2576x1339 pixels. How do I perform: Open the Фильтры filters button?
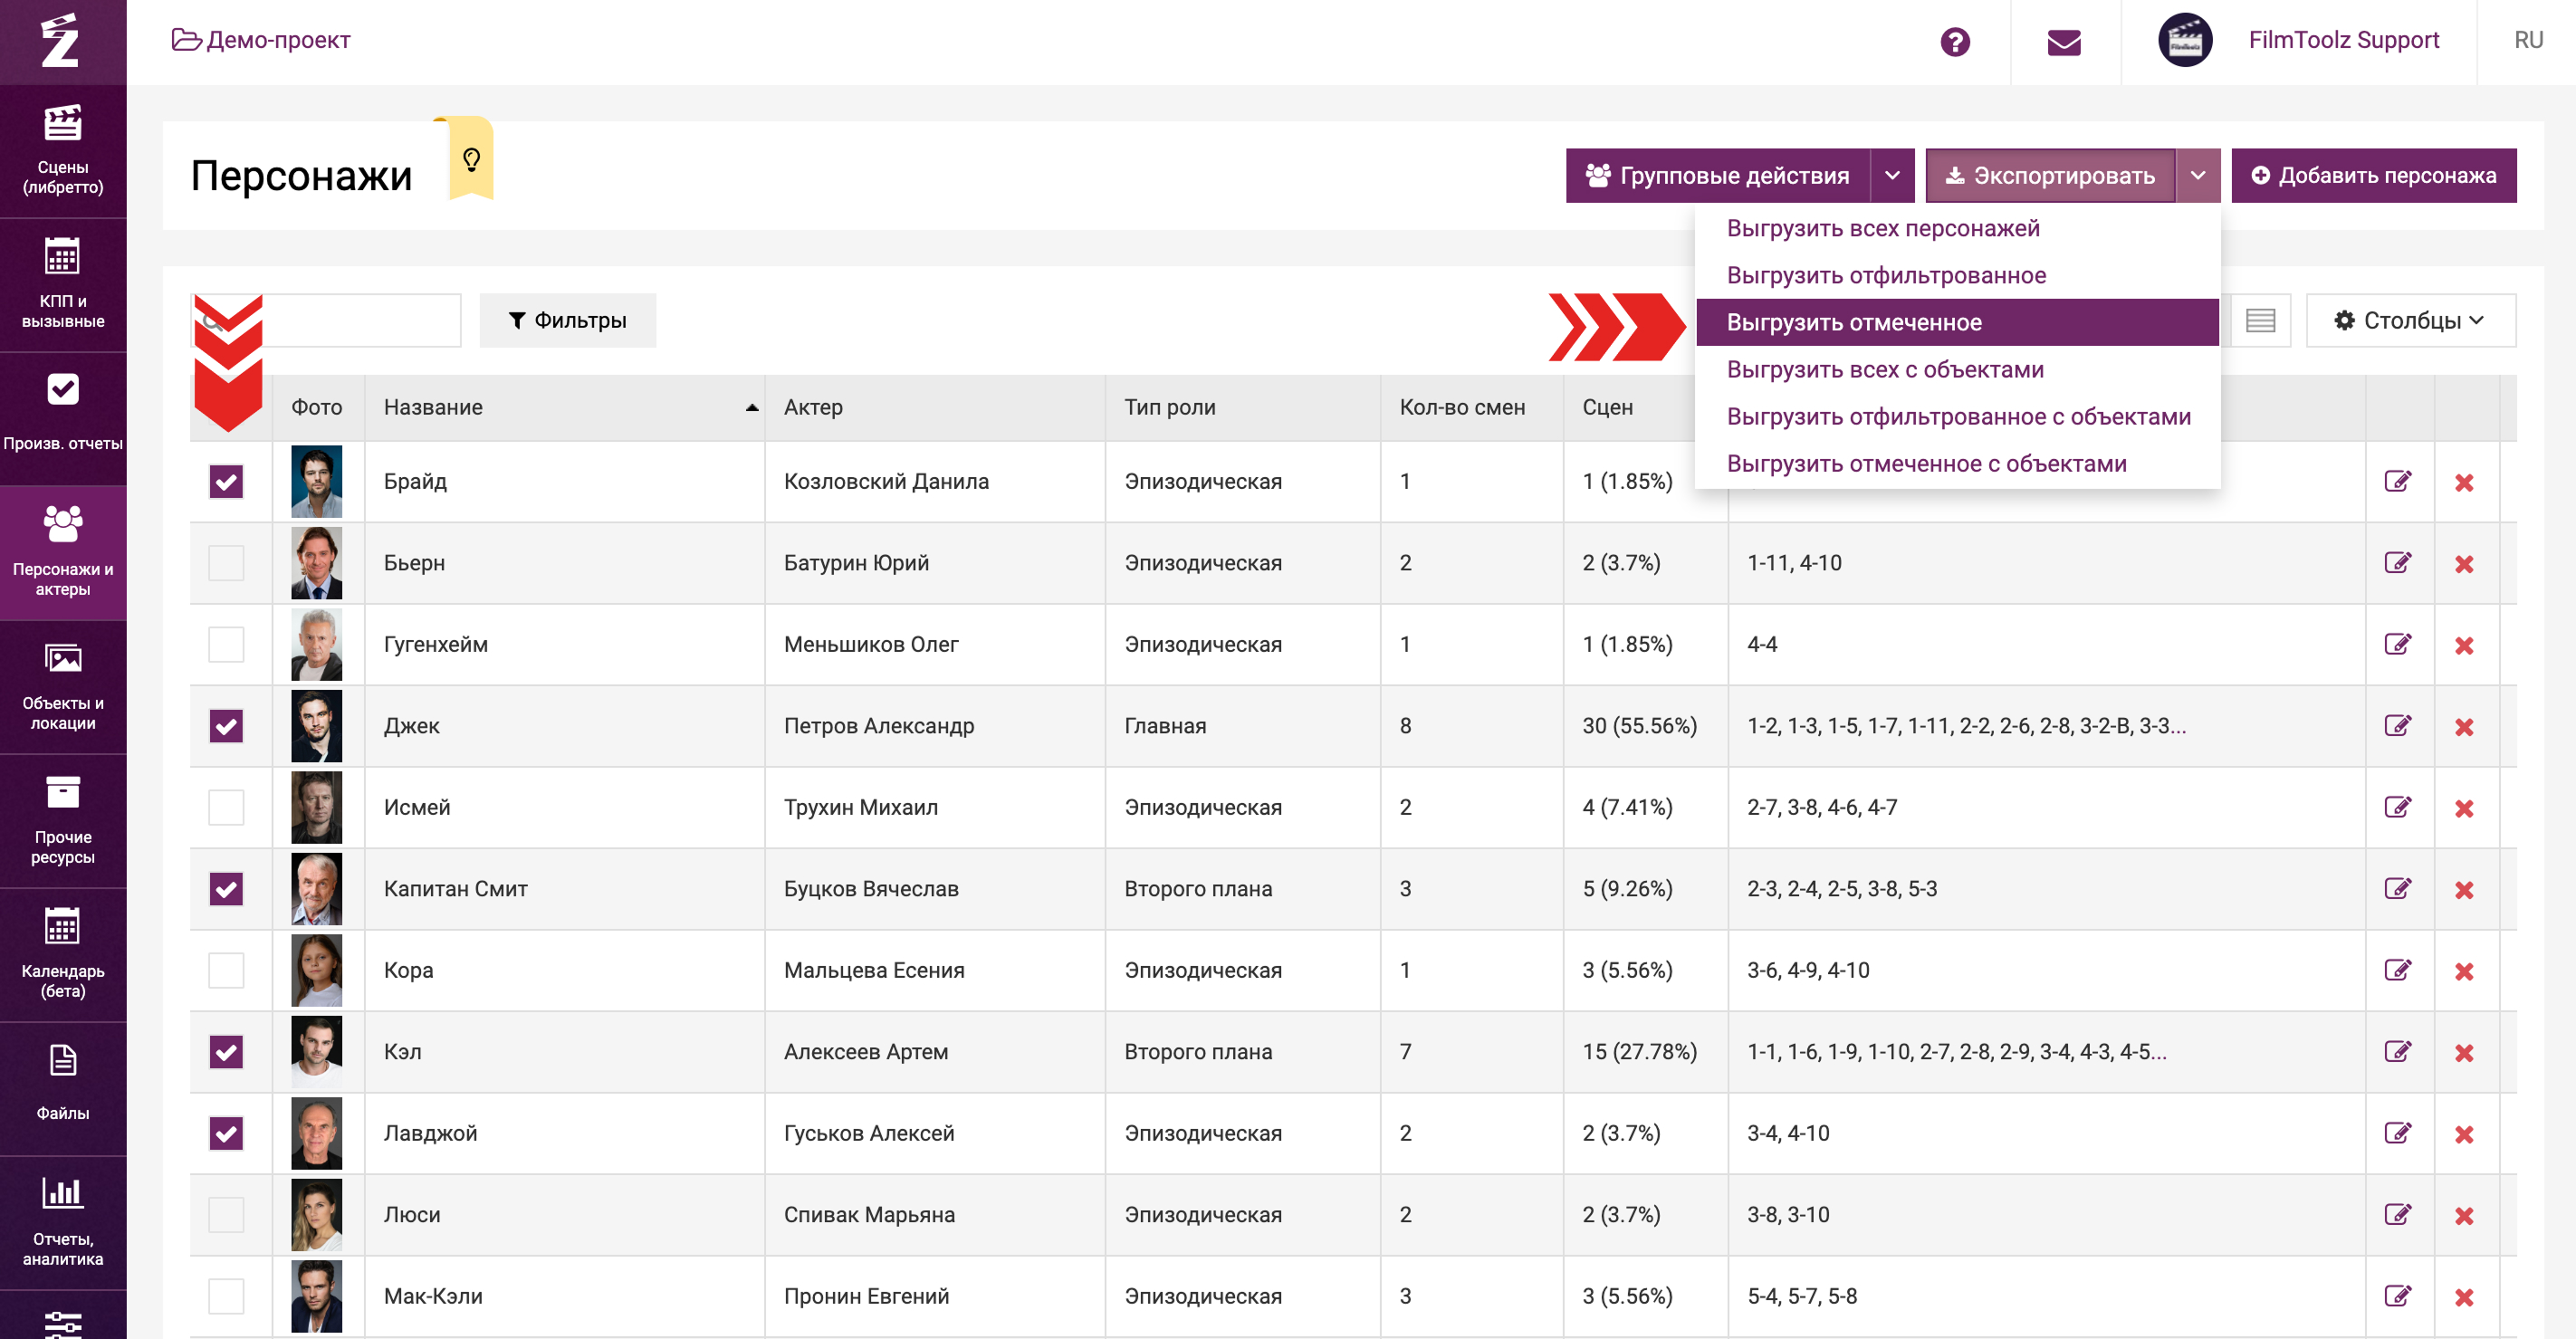[568, 320]
